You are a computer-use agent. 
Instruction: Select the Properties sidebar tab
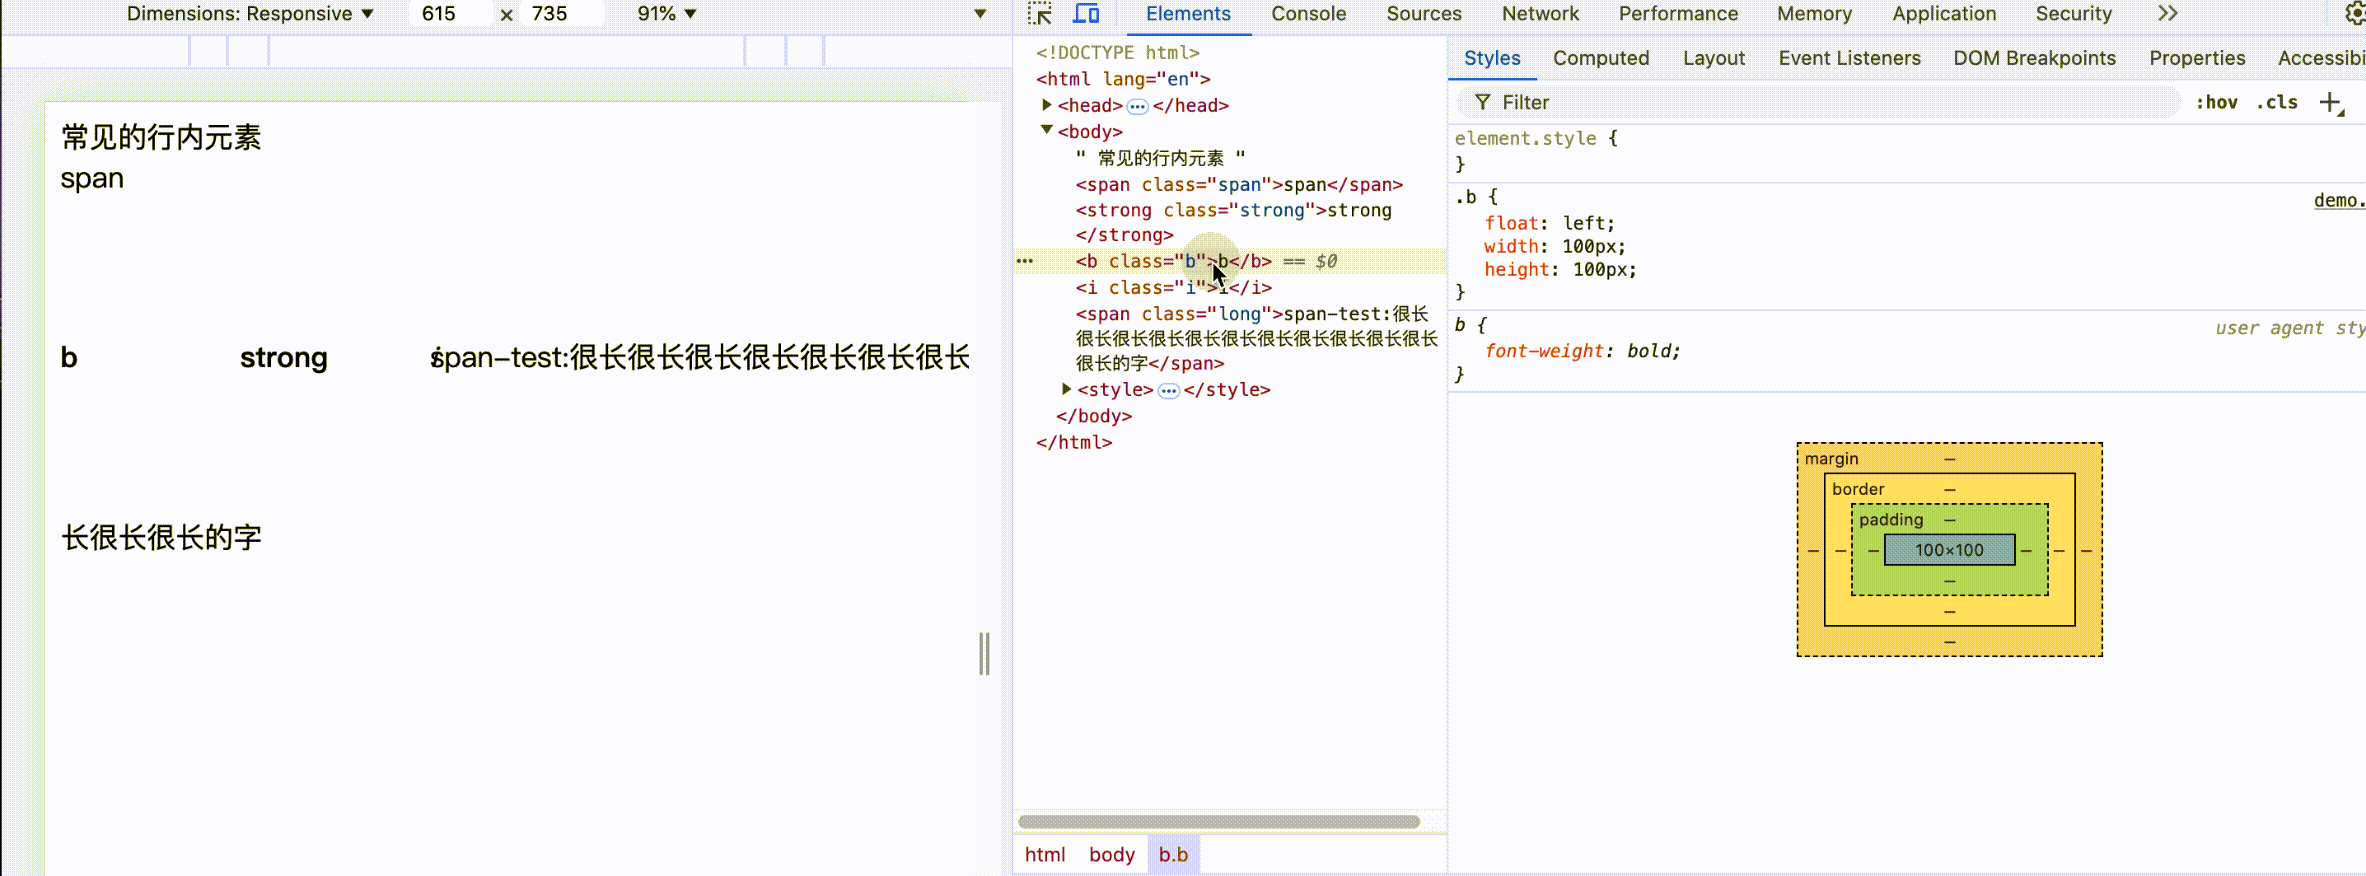pos(2197,58)
